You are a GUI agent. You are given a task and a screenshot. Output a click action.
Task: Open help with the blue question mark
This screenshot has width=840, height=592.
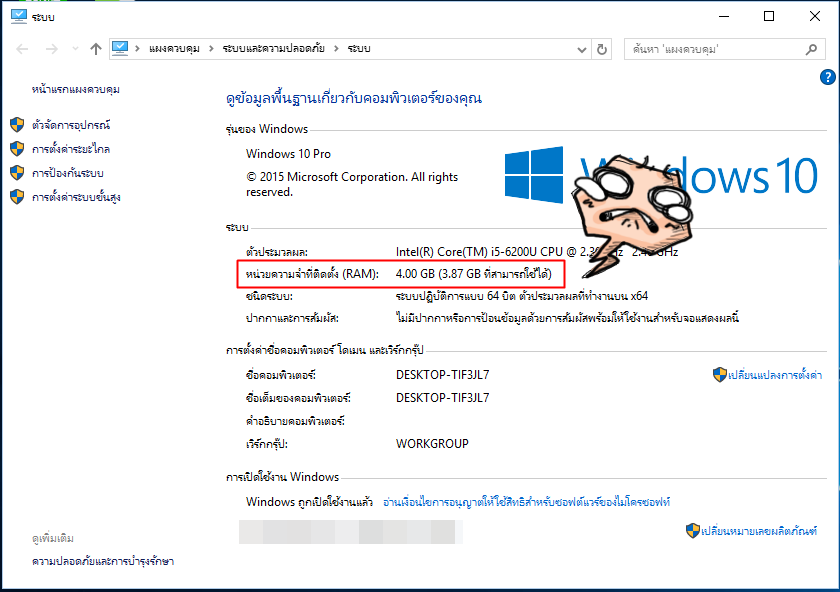pos(828,77)
